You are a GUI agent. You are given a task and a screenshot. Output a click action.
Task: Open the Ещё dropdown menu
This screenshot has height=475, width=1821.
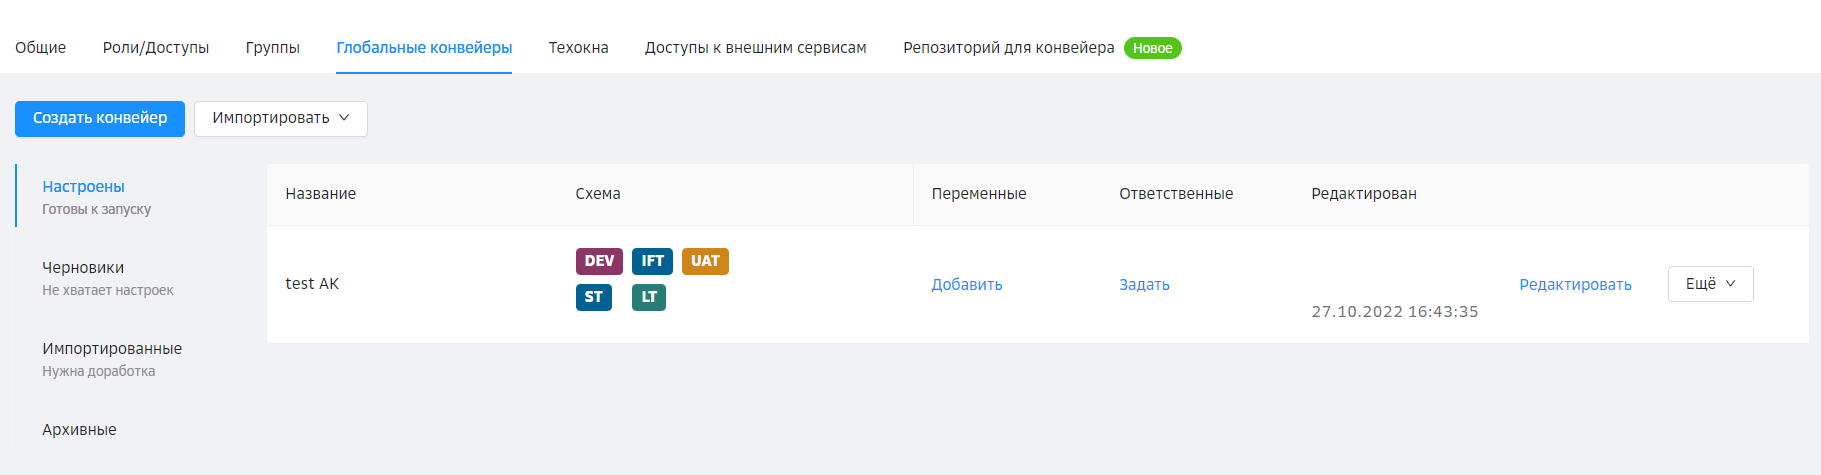coord(1710,284)
